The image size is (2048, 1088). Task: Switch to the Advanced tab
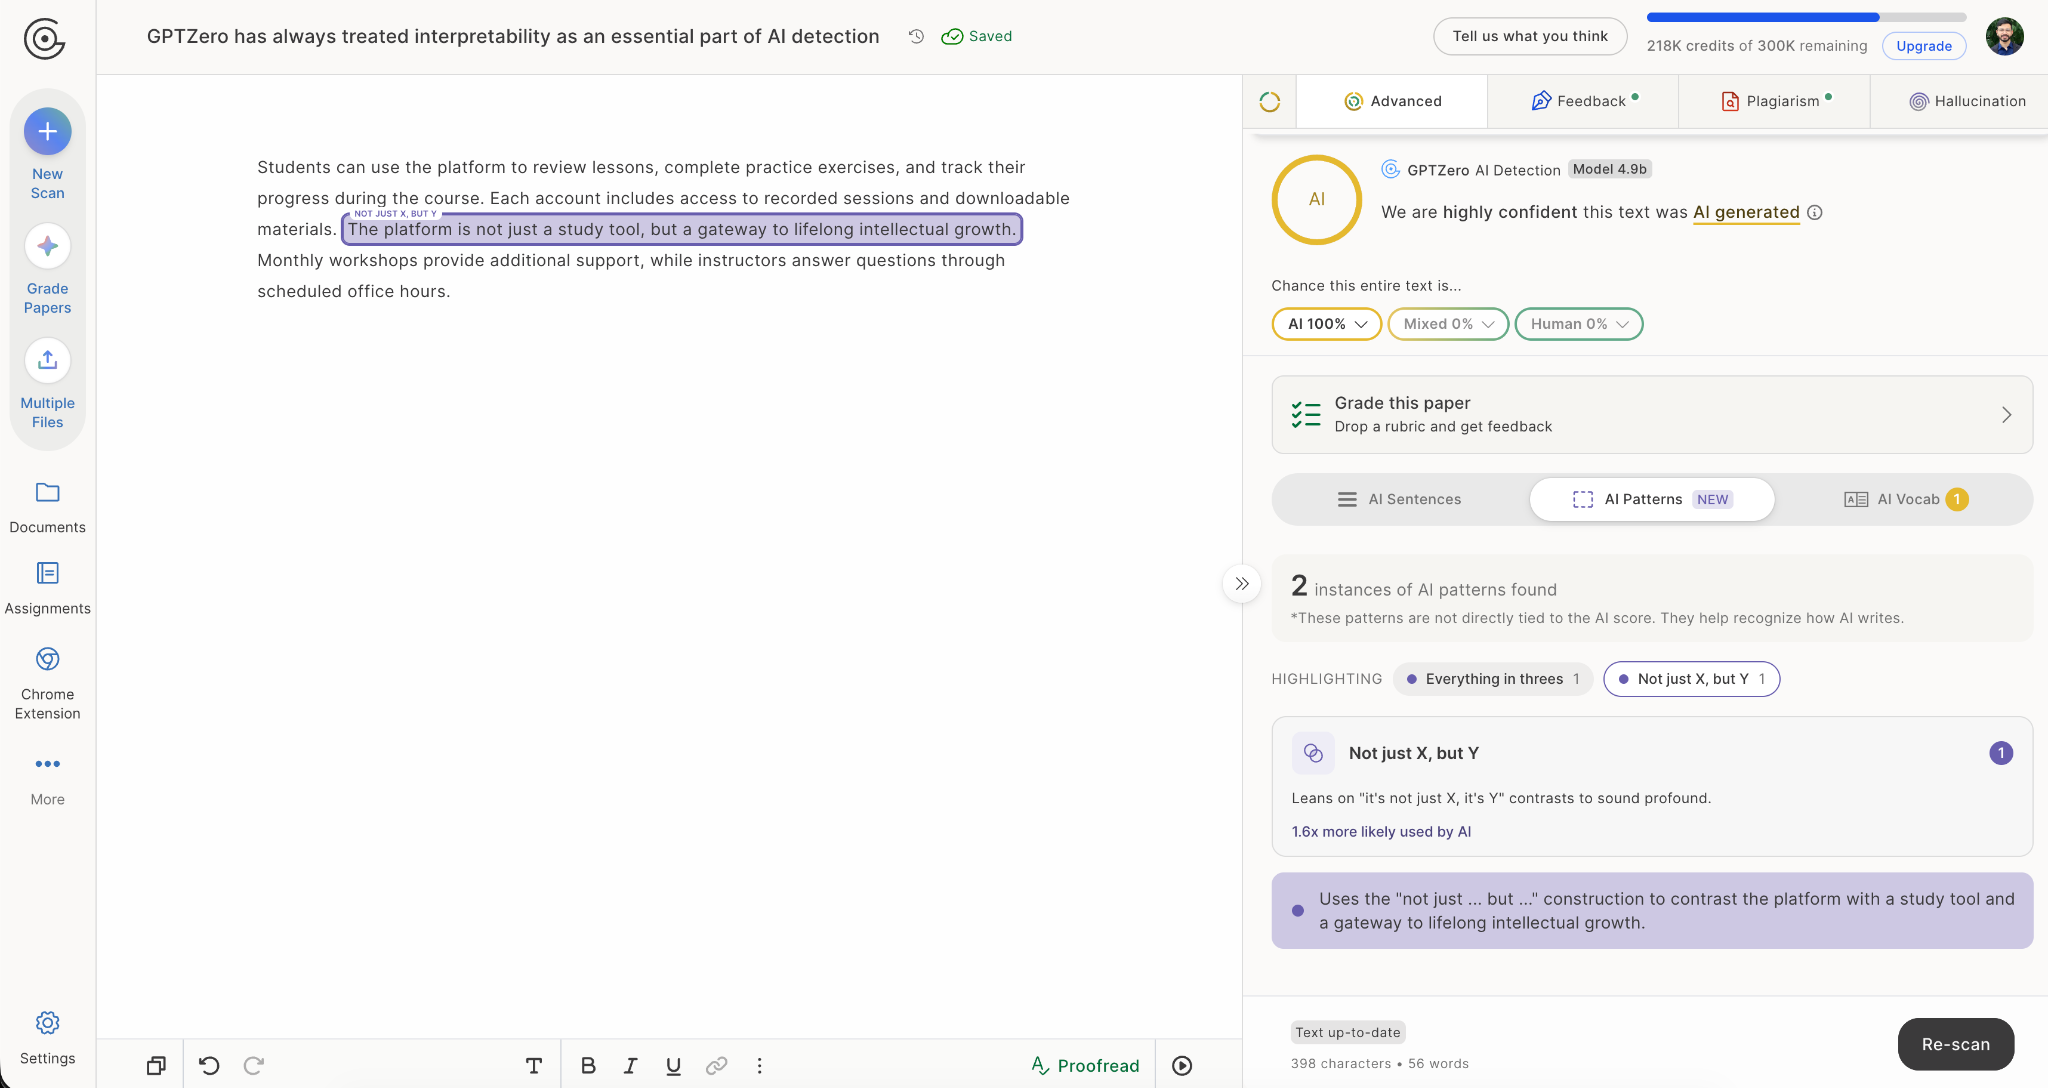1392,101
